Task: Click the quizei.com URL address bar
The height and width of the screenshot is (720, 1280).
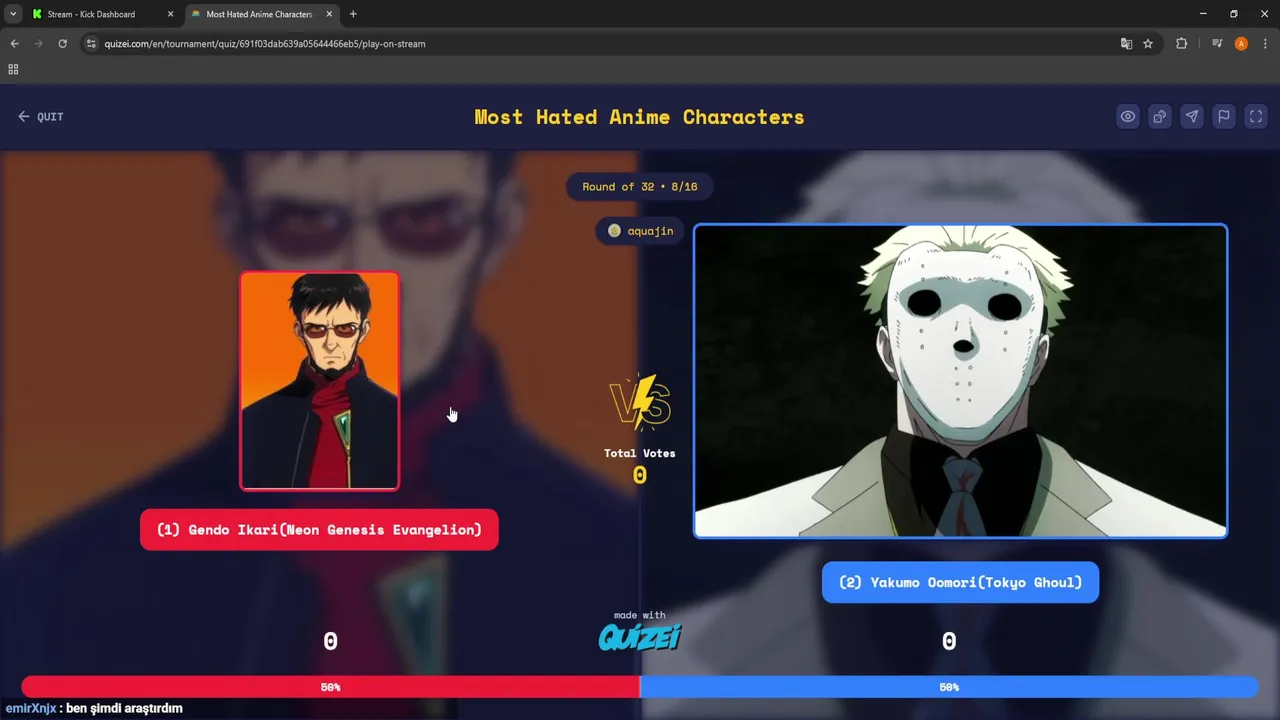Action: tap(600, 44)
